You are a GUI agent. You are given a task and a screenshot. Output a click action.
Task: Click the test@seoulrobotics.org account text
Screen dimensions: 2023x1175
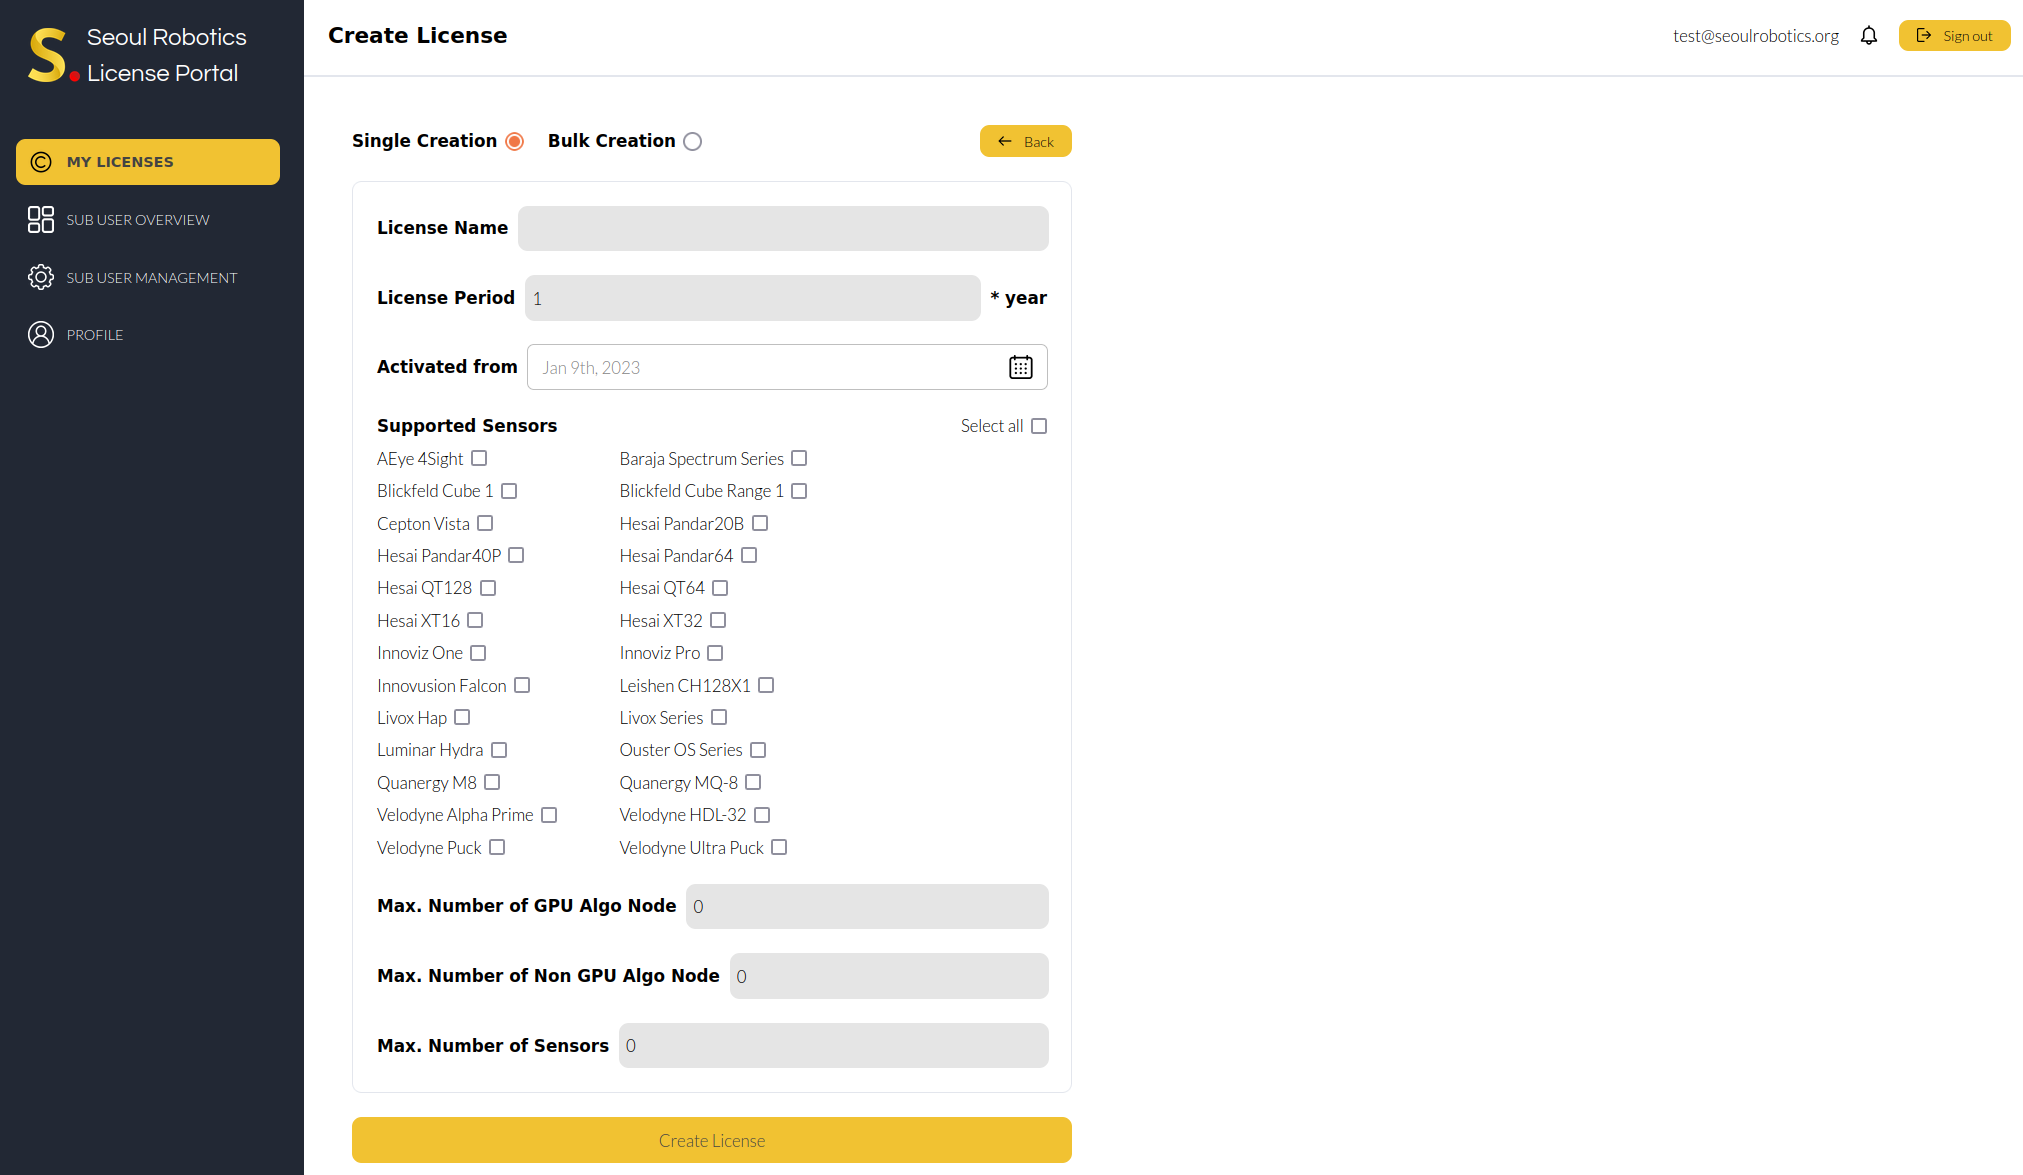point(1756,36)
